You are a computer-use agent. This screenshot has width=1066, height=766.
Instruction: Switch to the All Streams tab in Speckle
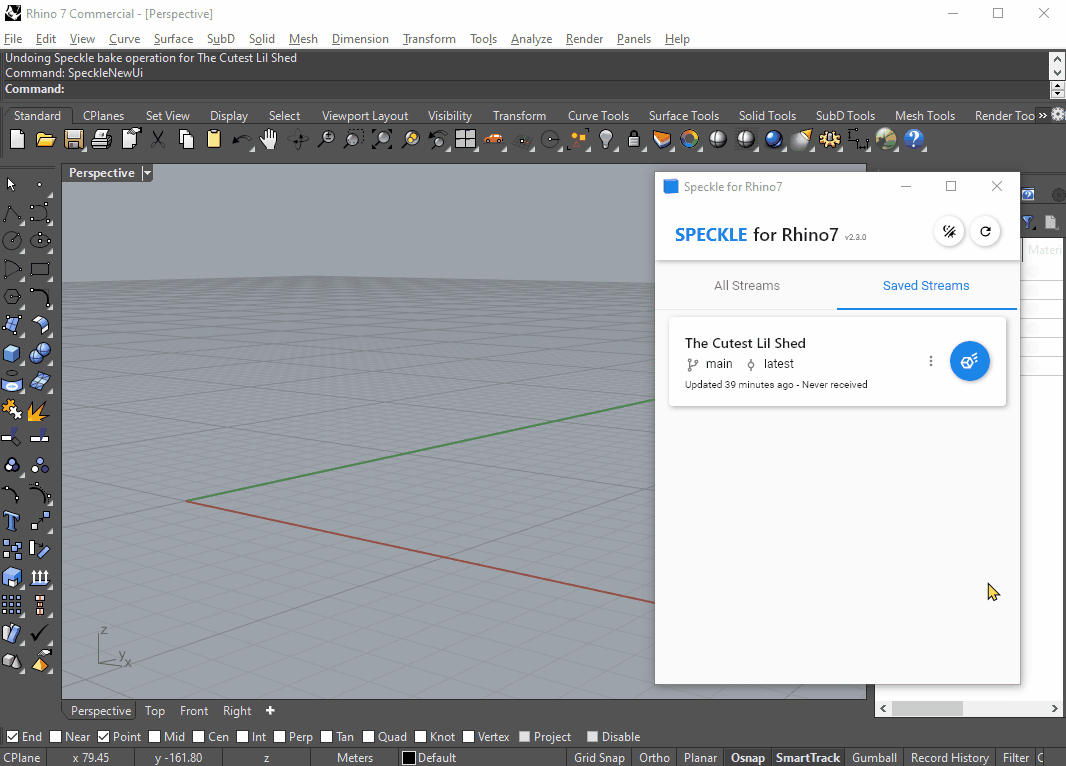pyautogui.click(x=746, y=285)
